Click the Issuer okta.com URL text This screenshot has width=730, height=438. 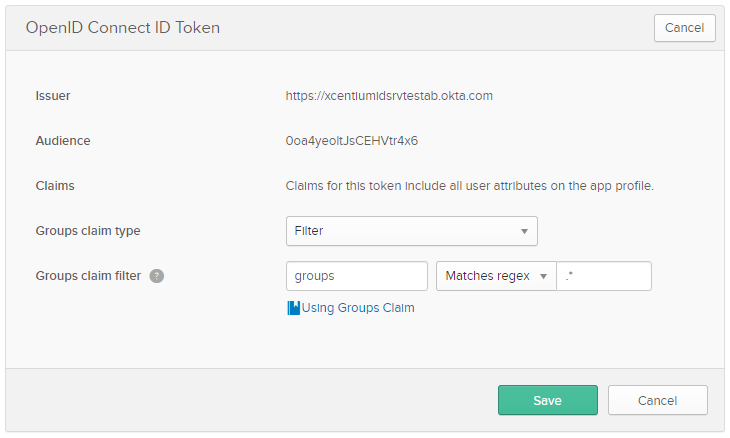(x=389, y=96)
